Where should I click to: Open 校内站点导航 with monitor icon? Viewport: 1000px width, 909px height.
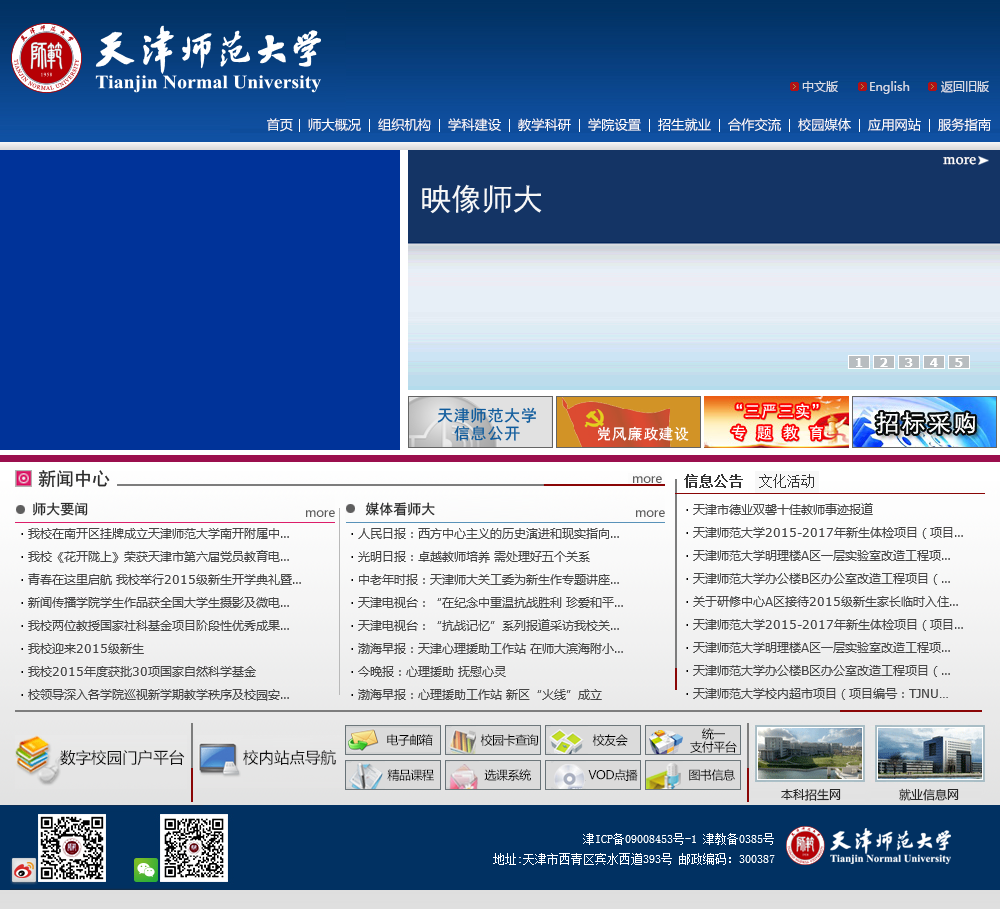coord(268,758)
